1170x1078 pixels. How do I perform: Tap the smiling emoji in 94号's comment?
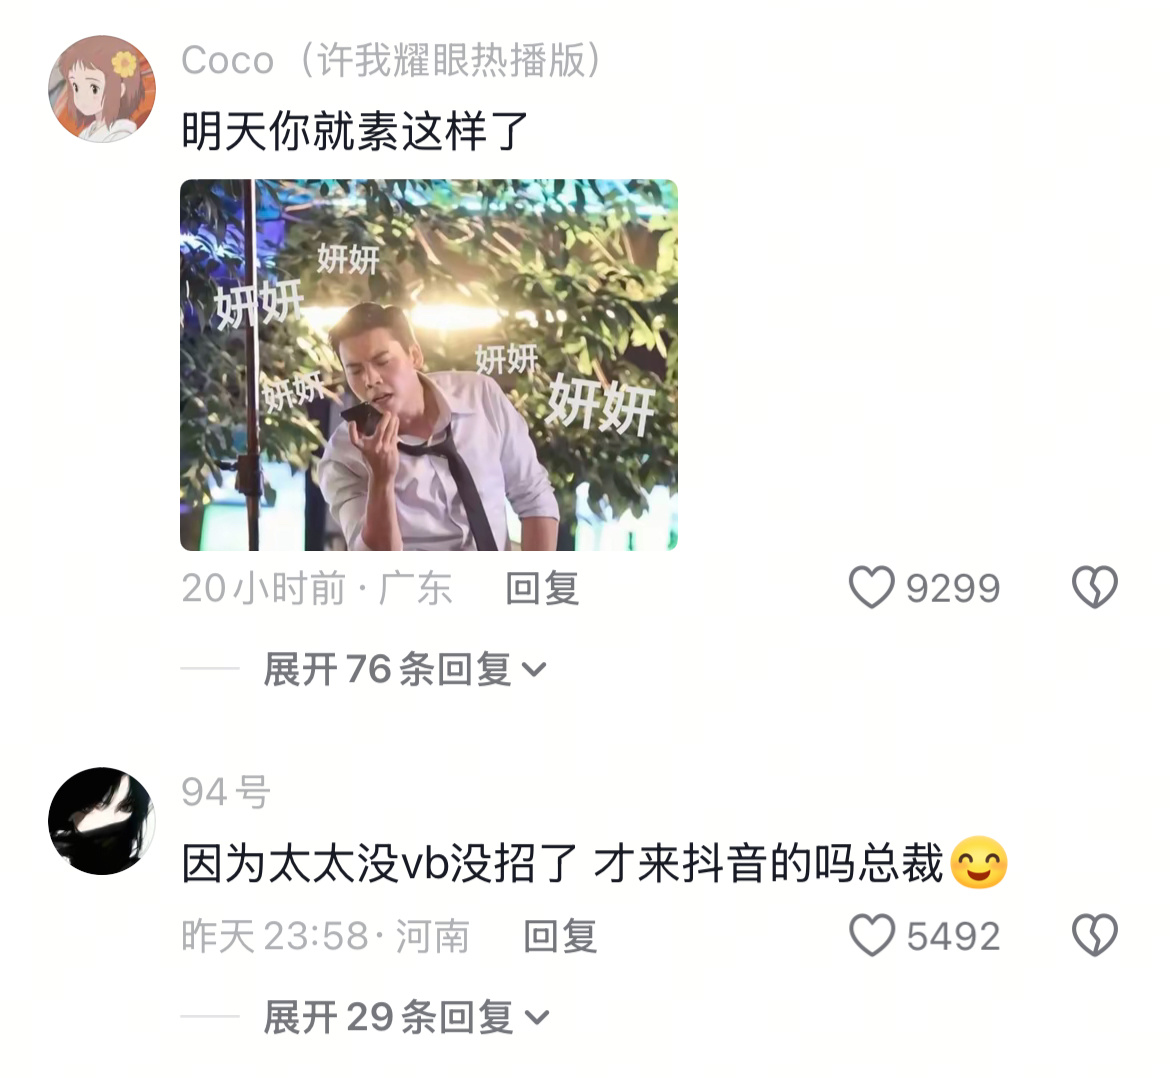pos(979,863)
